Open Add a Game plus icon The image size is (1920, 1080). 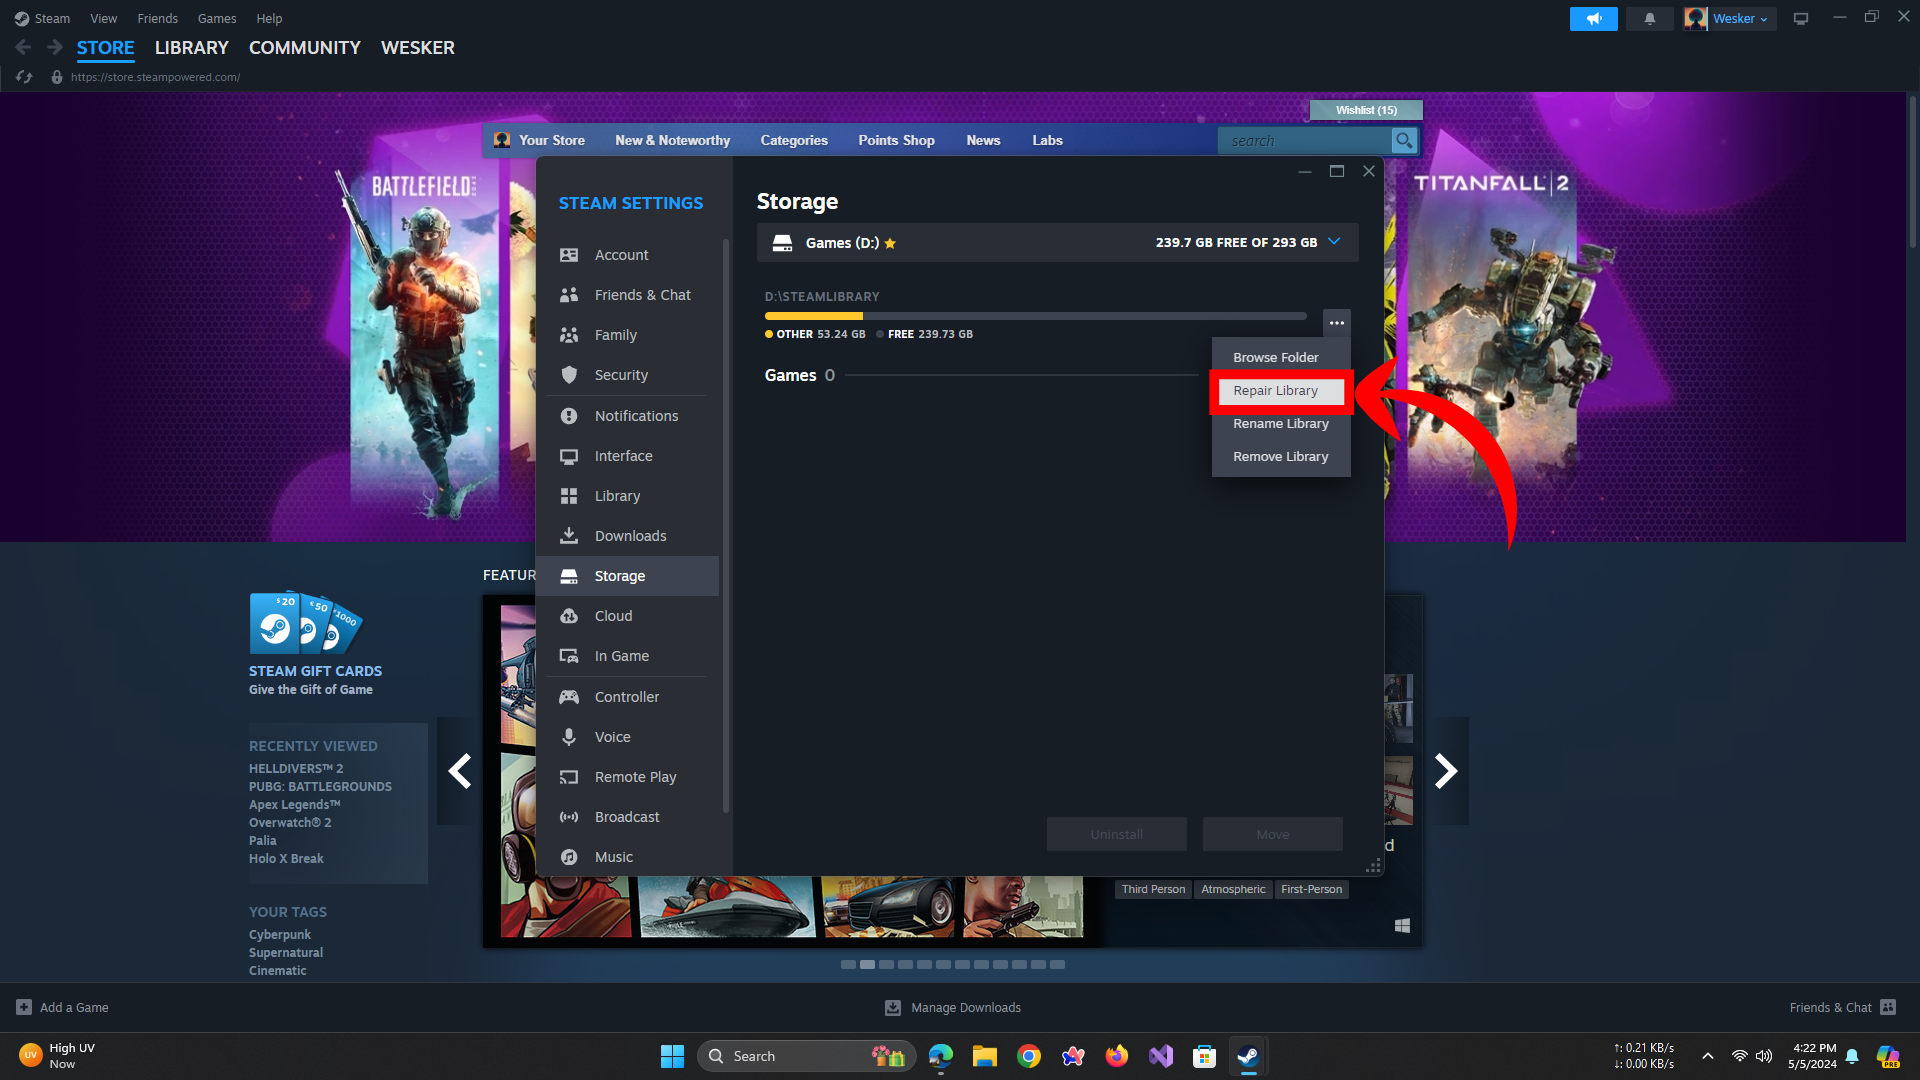point(24,1007)
